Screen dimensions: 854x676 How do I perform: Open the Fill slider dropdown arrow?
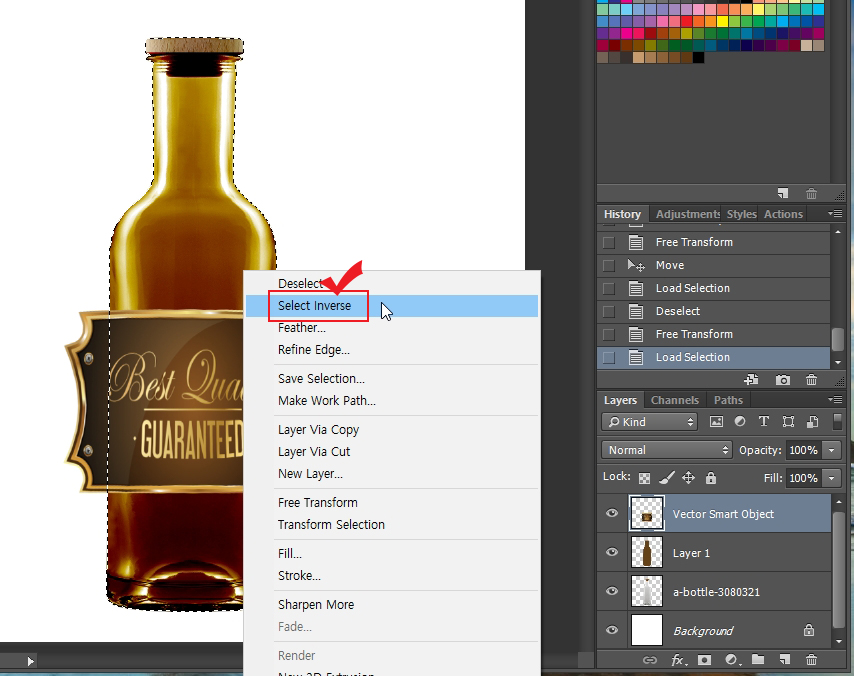[831, 478]
